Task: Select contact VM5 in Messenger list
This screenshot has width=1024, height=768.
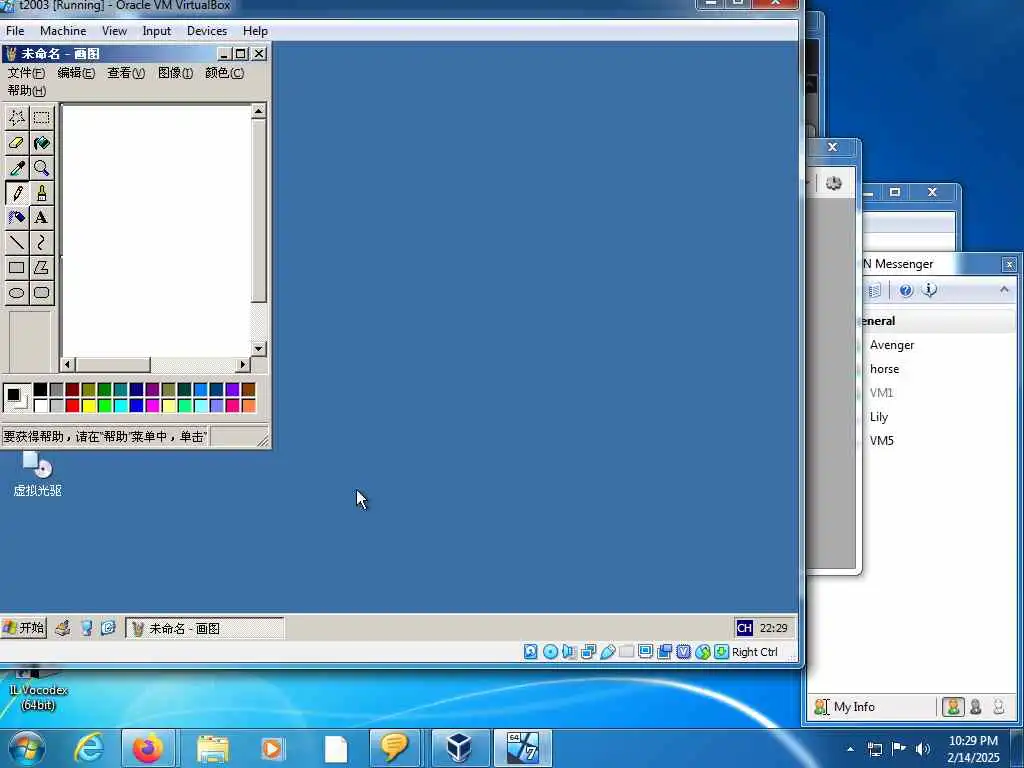Action: [882, 441]
